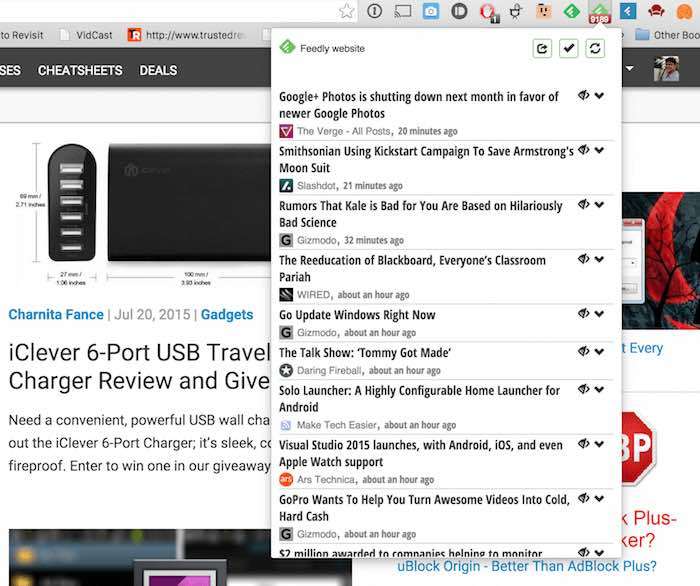Mark Smithsonian Kickstart article as read

[x=583, y=150]
